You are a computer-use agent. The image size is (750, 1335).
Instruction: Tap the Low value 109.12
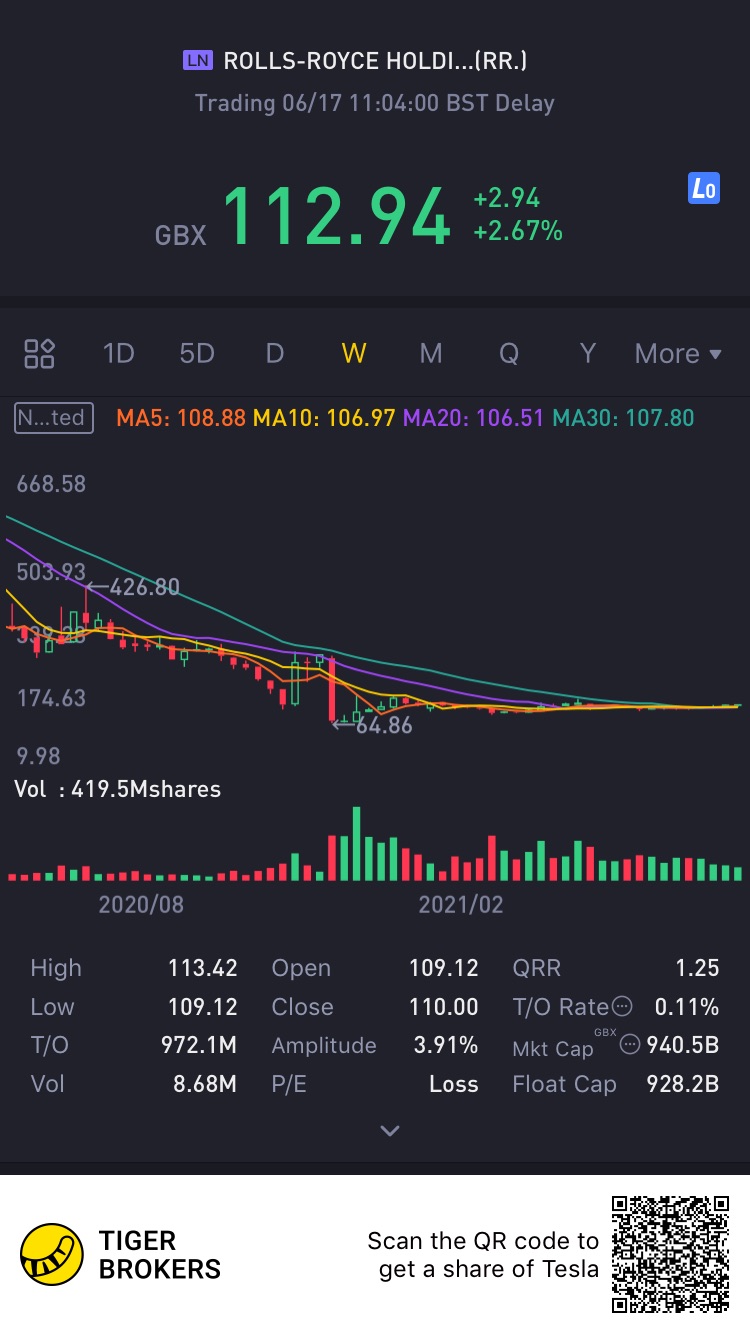tap(203, 1007)
